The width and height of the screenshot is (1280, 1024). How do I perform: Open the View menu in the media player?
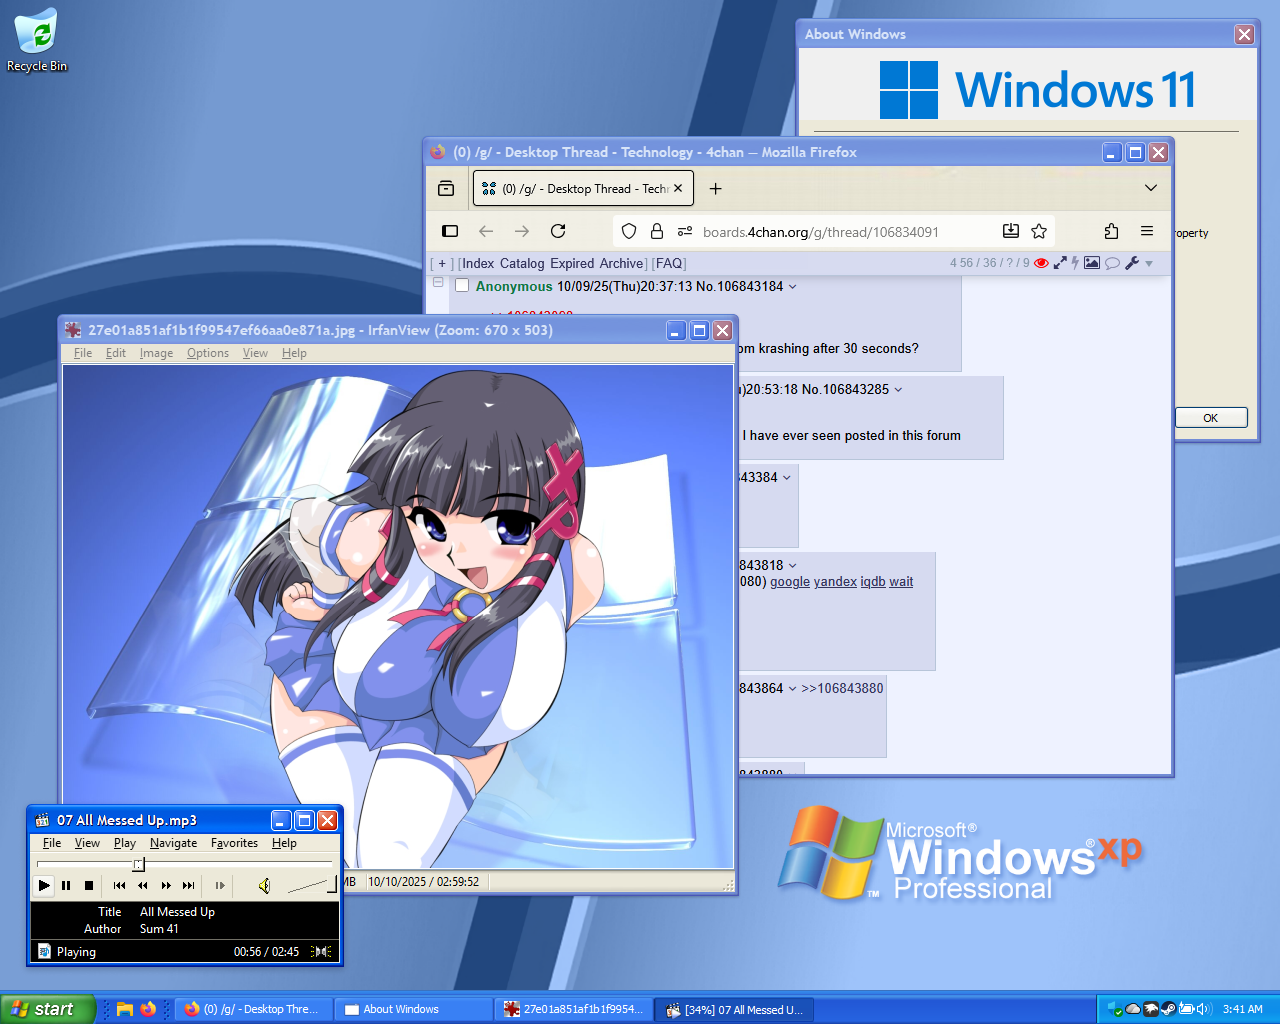pos(87,843)
